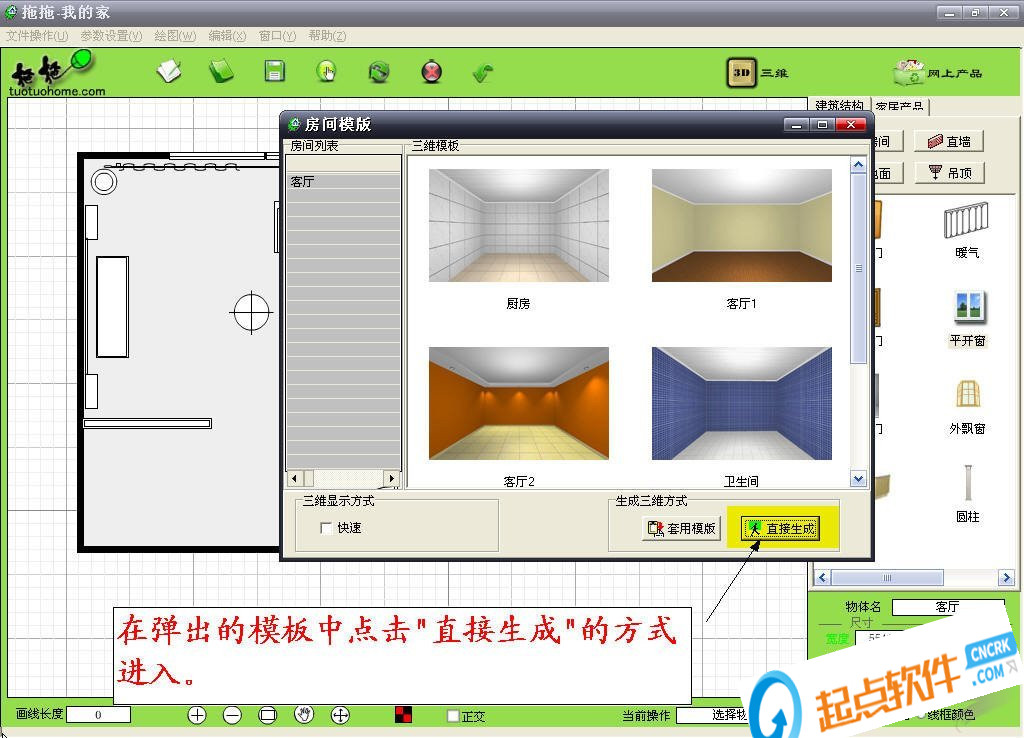Open the 参数设置 menu
The width and height of the screenshot is (1024, 738).
(111, 36)
